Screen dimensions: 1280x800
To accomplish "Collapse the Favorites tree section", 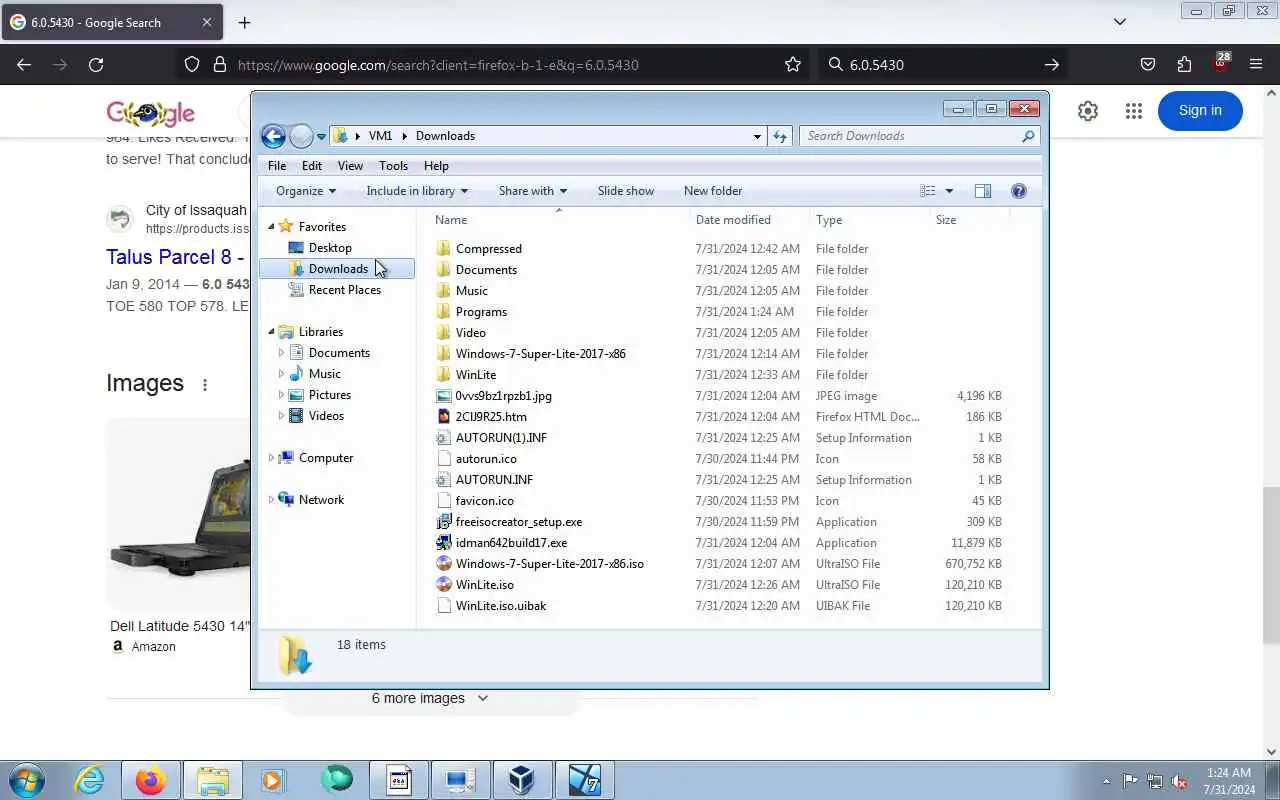I will coord(271,227).
